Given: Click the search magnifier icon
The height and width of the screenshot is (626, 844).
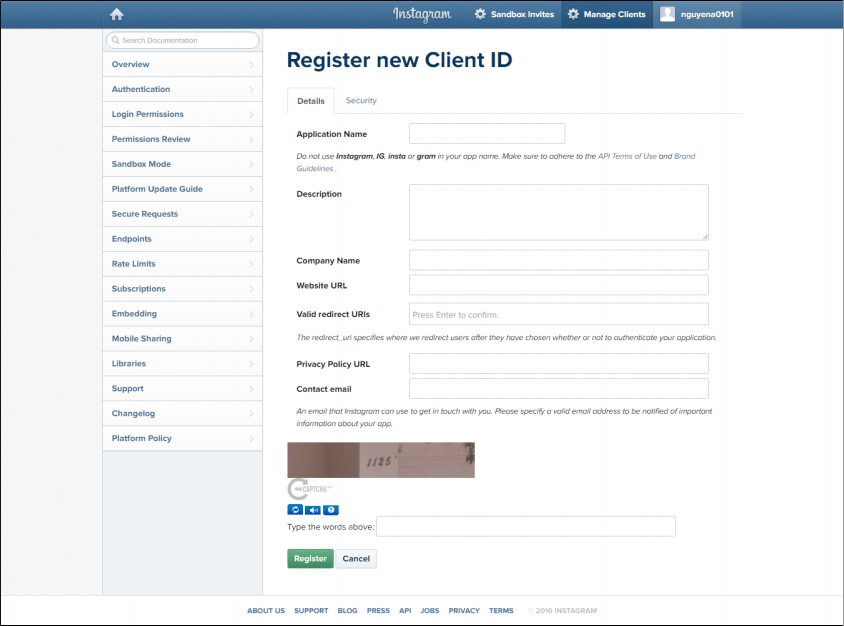Looking at the screenshot, I should [x=115, y=40].
